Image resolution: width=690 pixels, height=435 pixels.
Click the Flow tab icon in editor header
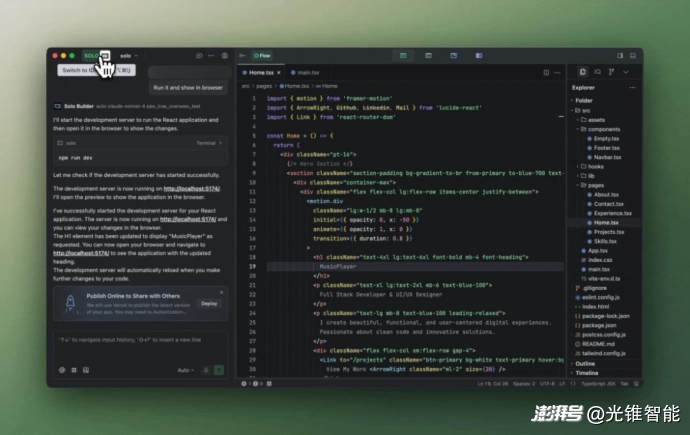tap(261, 56)
